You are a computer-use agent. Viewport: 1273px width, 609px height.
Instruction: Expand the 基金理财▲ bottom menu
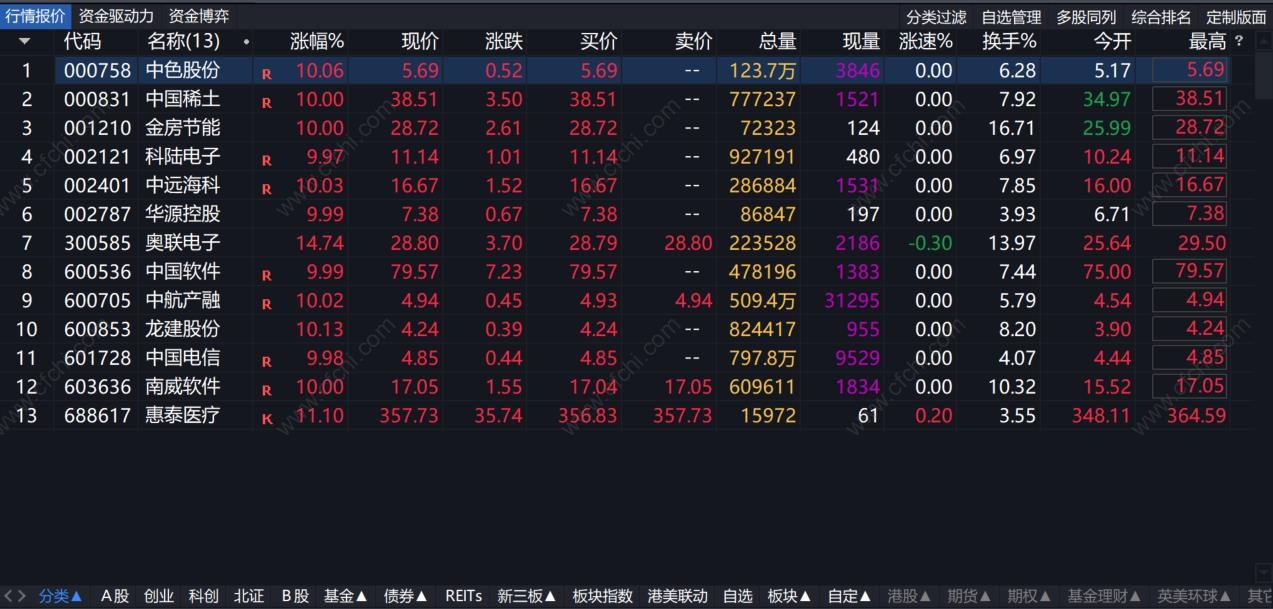point(1105,596)
